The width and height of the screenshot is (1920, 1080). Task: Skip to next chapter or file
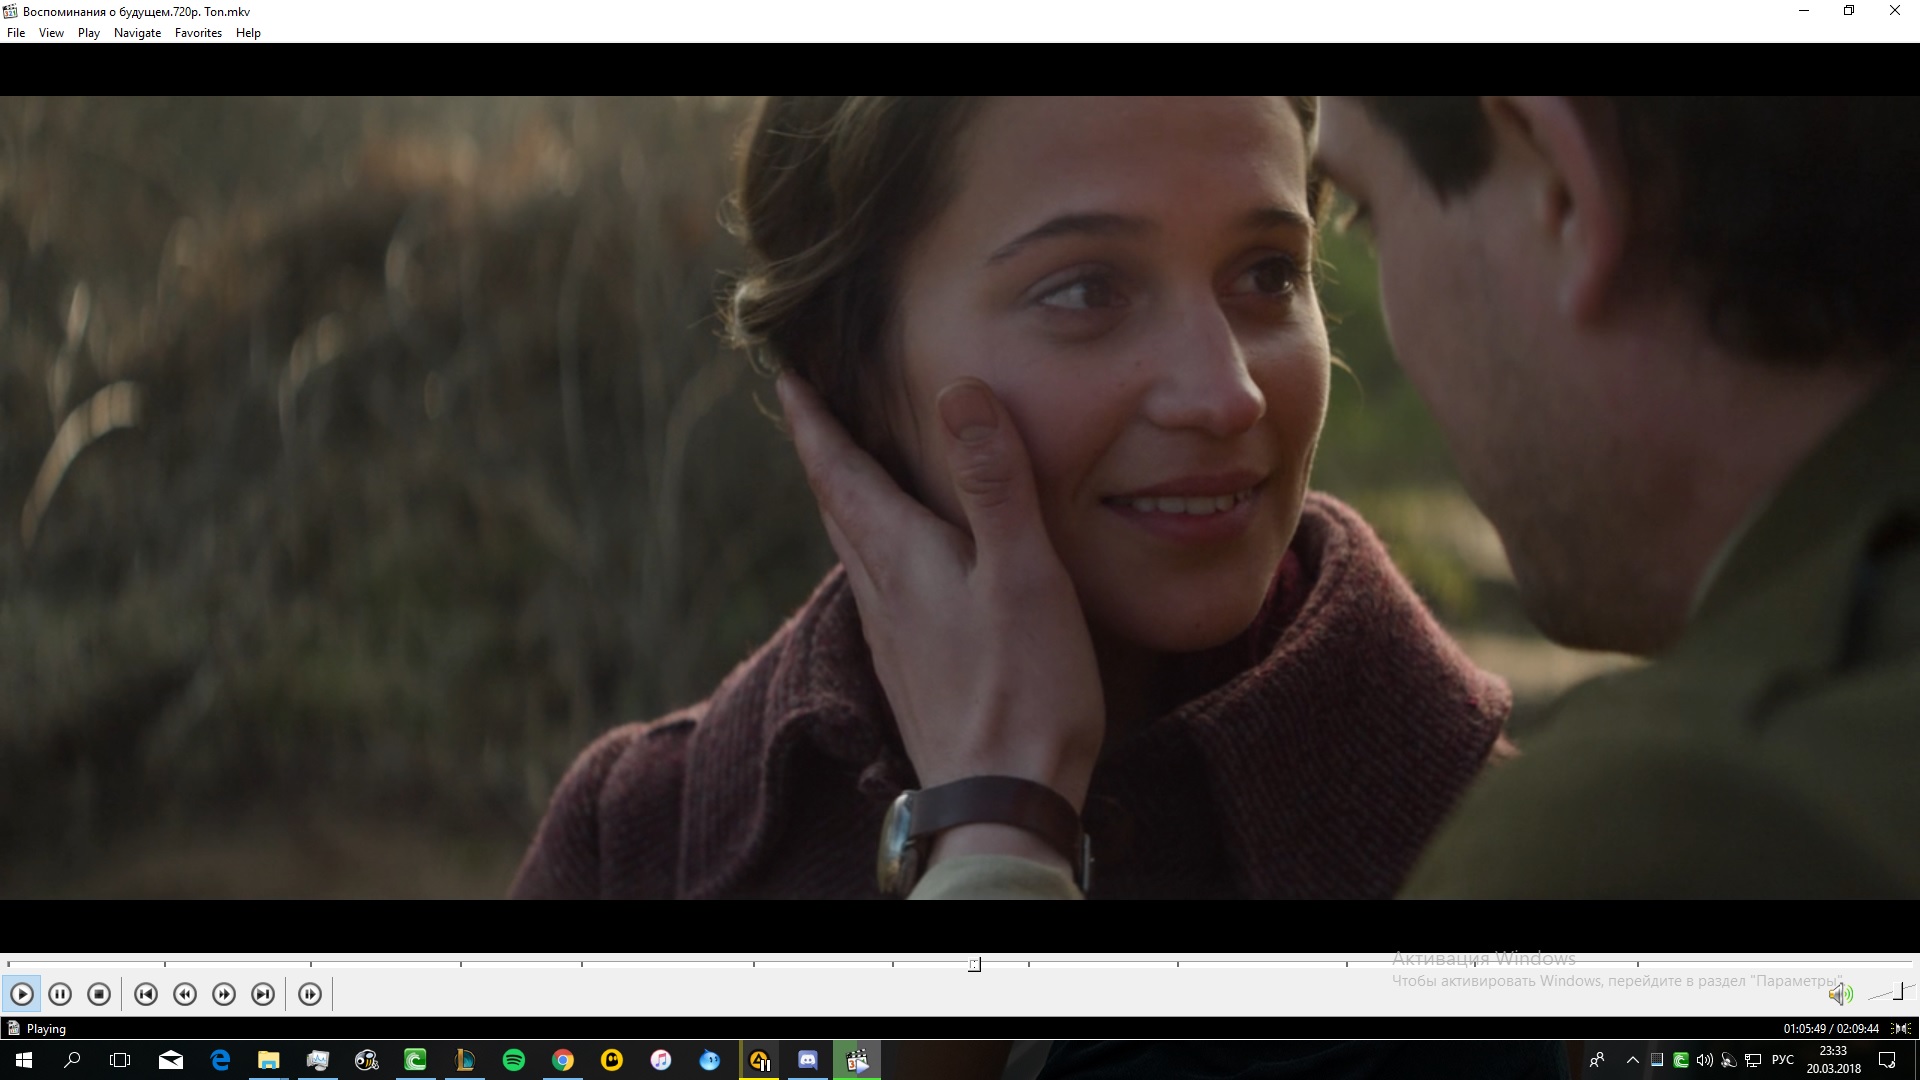pyautogui.click(x=263, y=994)
